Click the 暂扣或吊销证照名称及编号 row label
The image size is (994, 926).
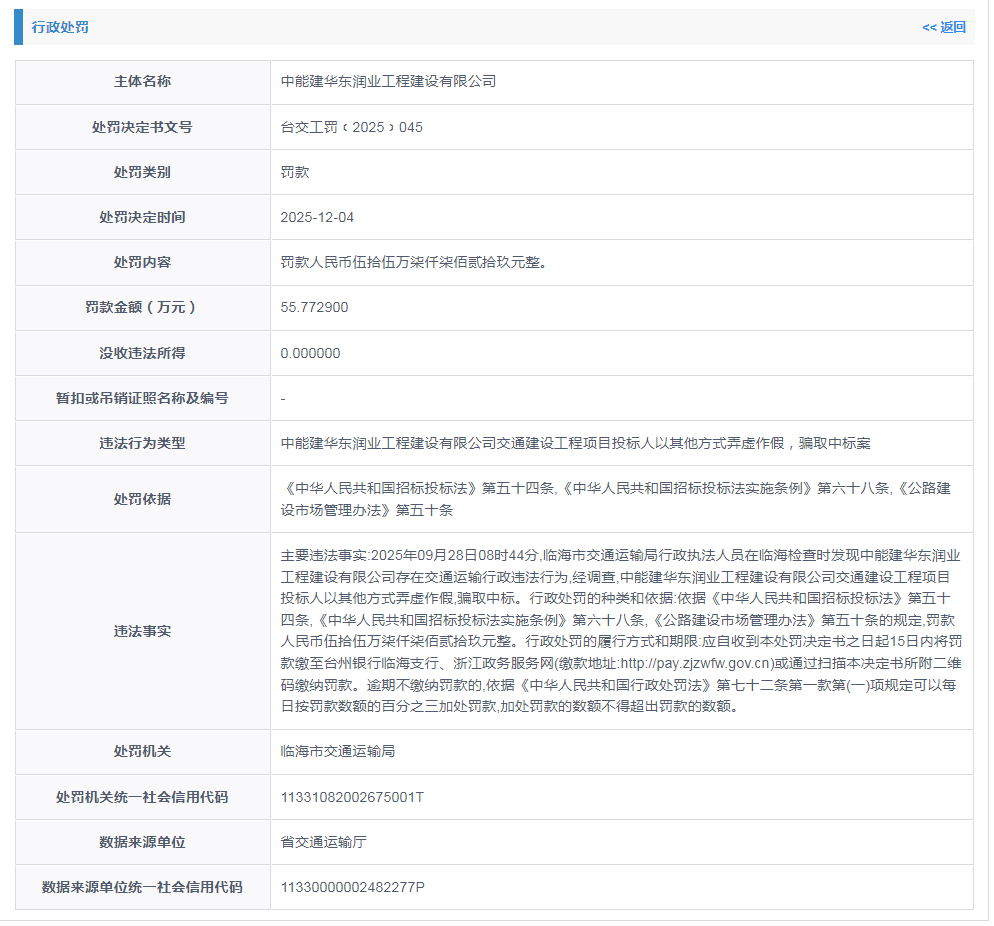pos(142,398)
